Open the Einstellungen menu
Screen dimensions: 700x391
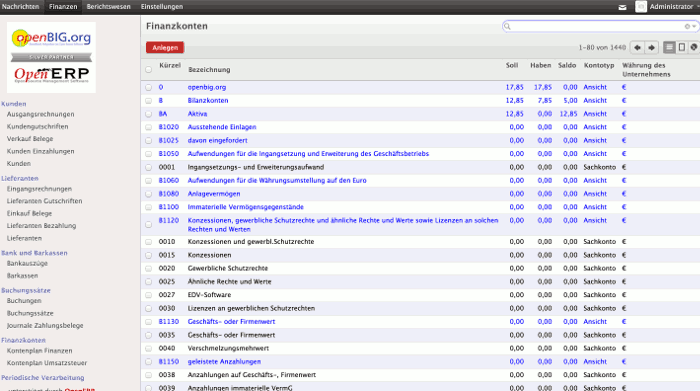pos(162,7)
